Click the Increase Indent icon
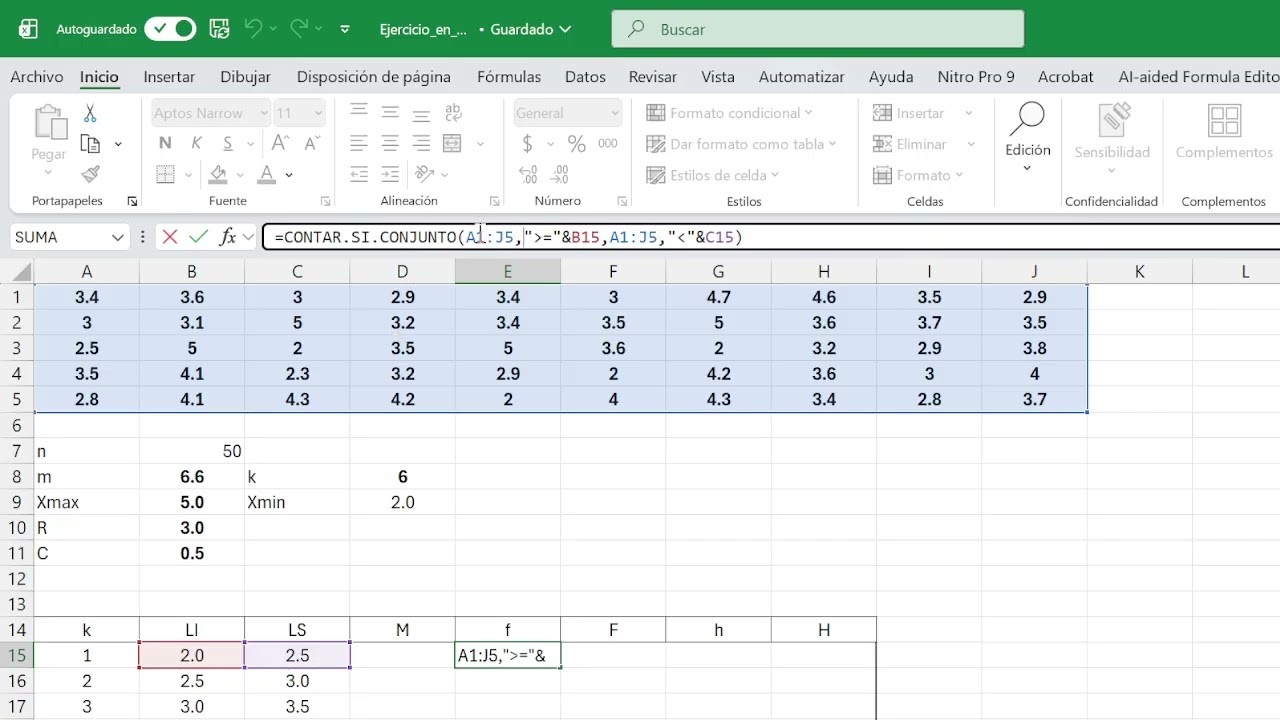This screenshot has height=720, width=1280. (x=391, y=175)
